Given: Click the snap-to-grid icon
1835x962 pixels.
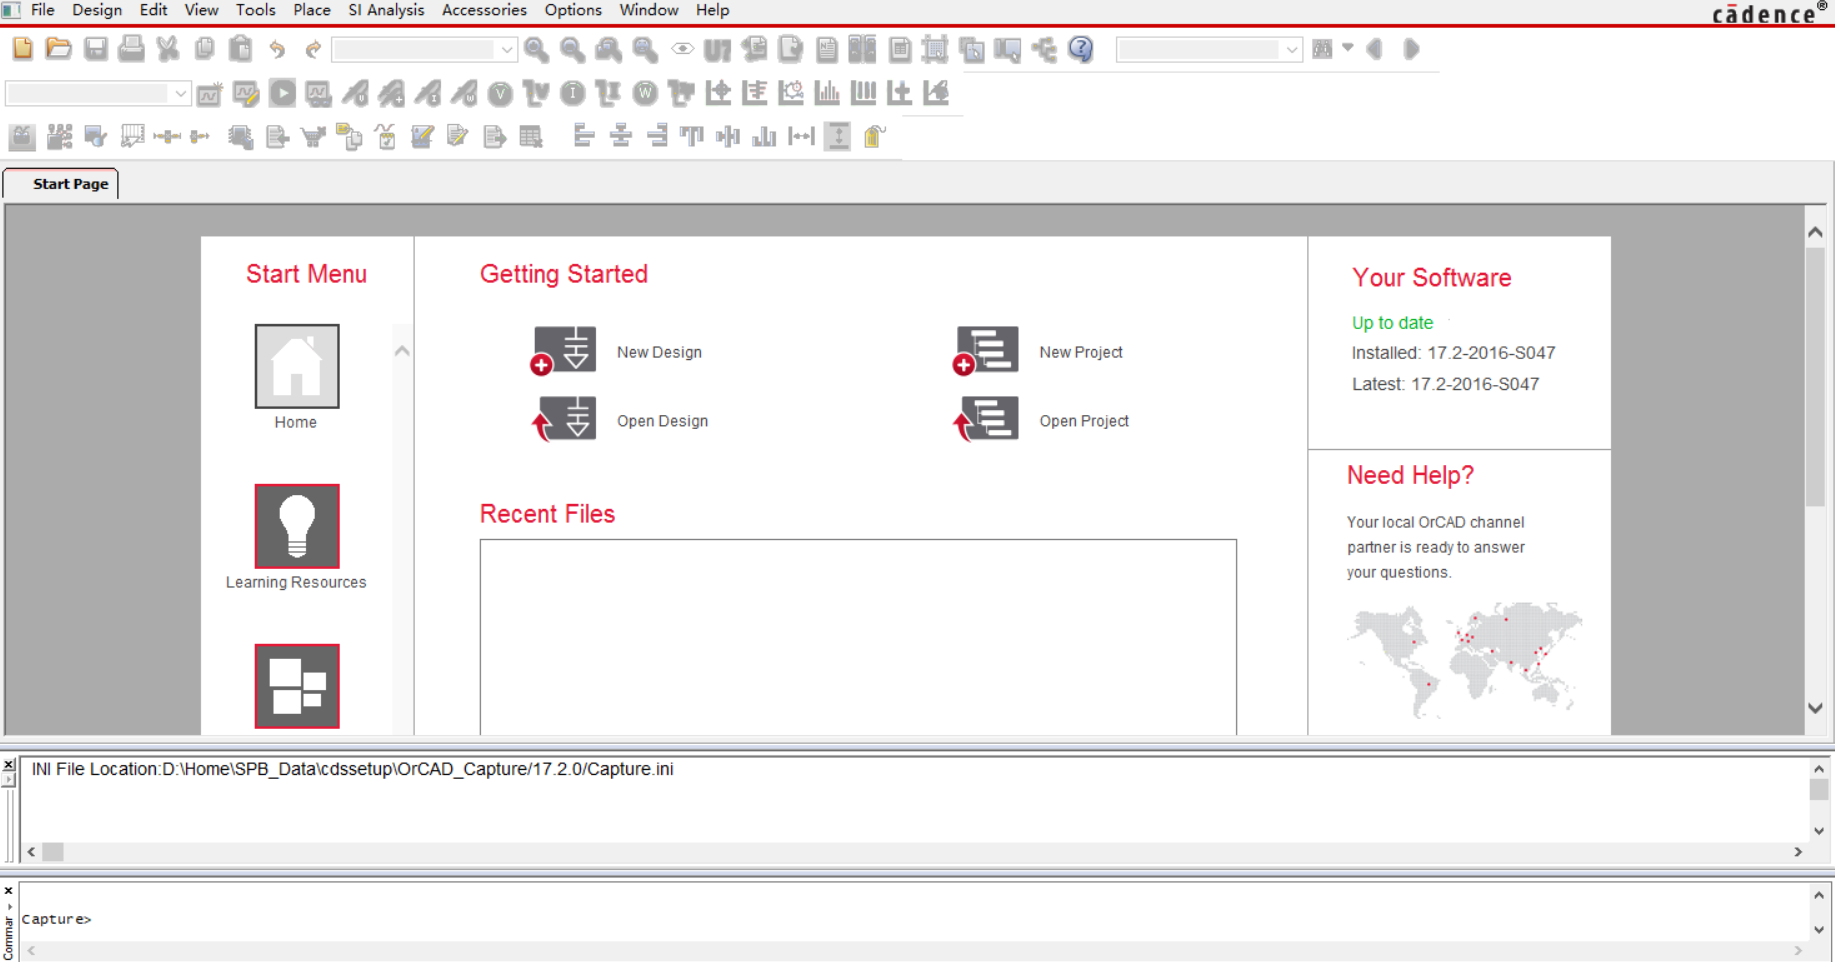Looking at the screenshot, I should (x=935, y=48).
